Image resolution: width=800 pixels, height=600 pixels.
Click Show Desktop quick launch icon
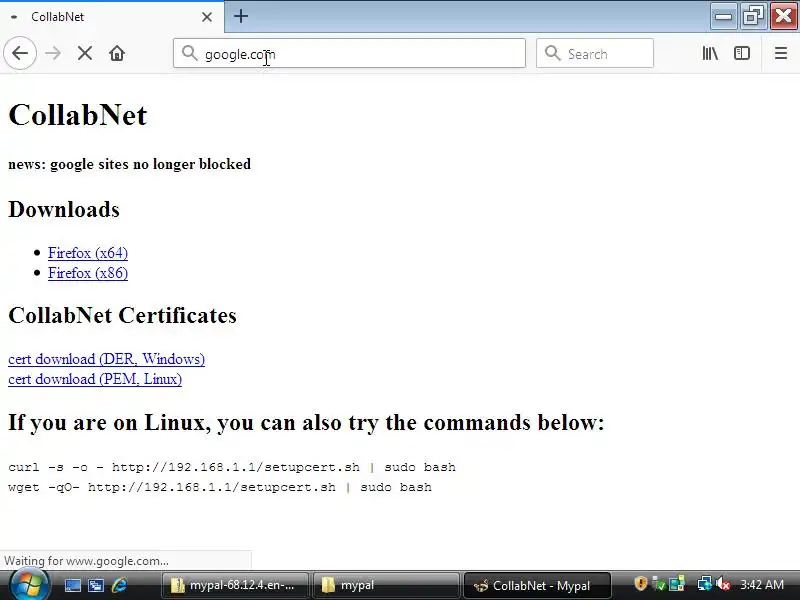point(72,585)
